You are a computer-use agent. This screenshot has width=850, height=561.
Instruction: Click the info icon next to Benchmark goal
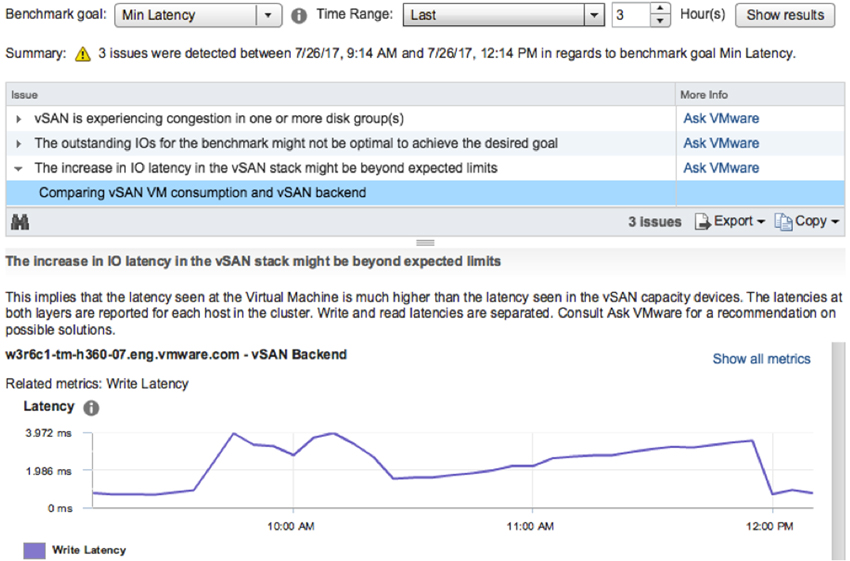(299, 16)
